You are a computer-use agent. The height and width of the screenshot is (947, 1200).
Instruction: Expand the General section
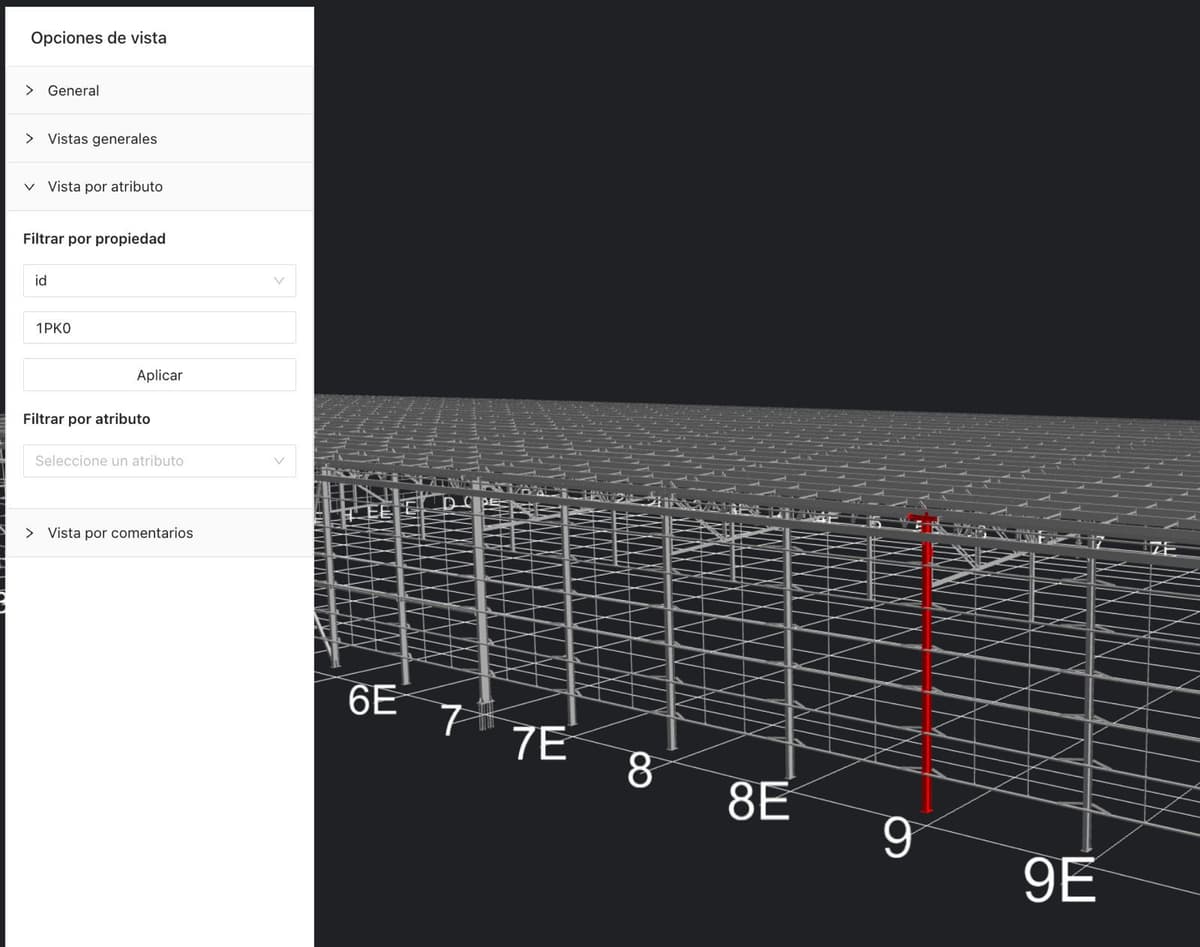tap(159, 91)
